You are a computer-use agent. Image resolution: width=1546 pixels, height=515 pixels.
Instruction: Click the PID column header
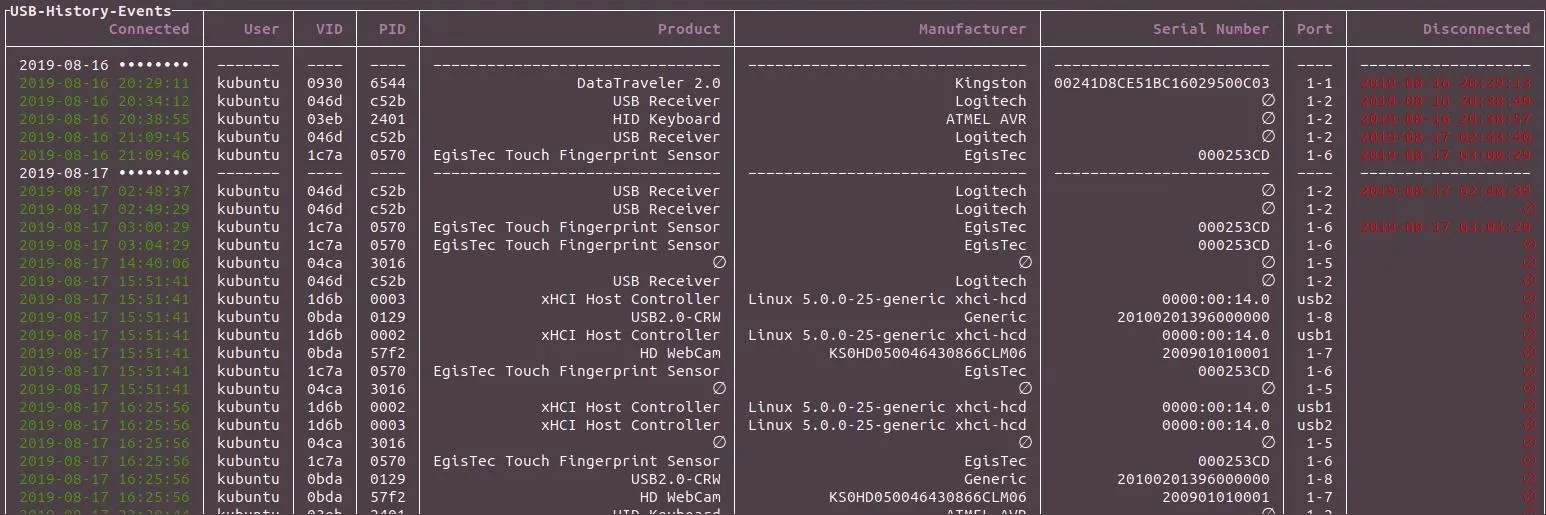click(392, 29)
